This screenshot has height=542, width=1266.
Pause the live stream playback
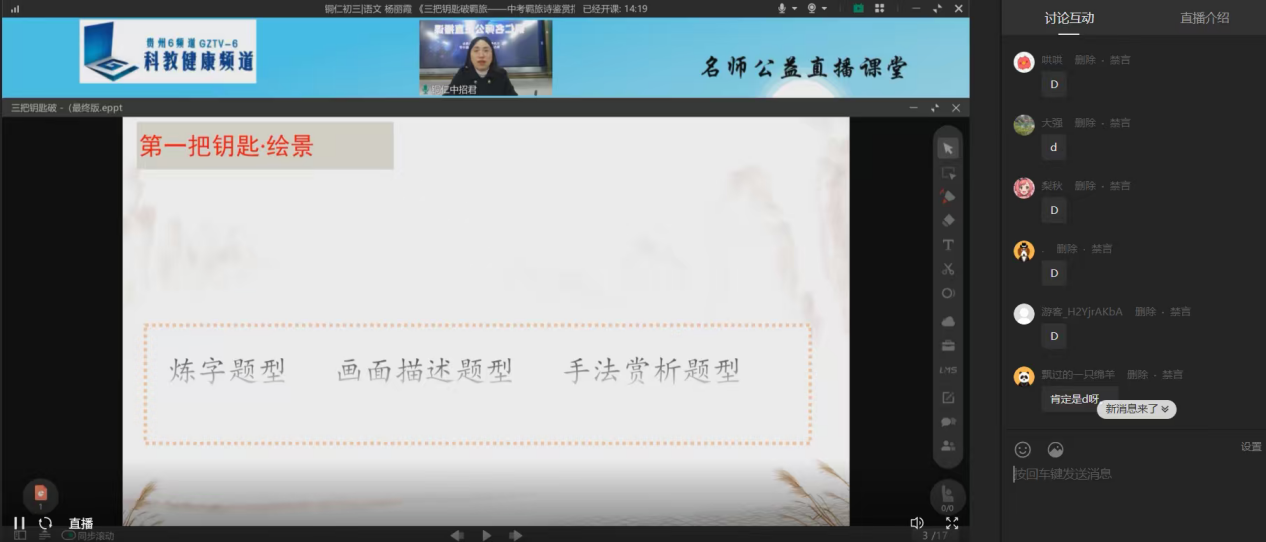pos(19,523)
